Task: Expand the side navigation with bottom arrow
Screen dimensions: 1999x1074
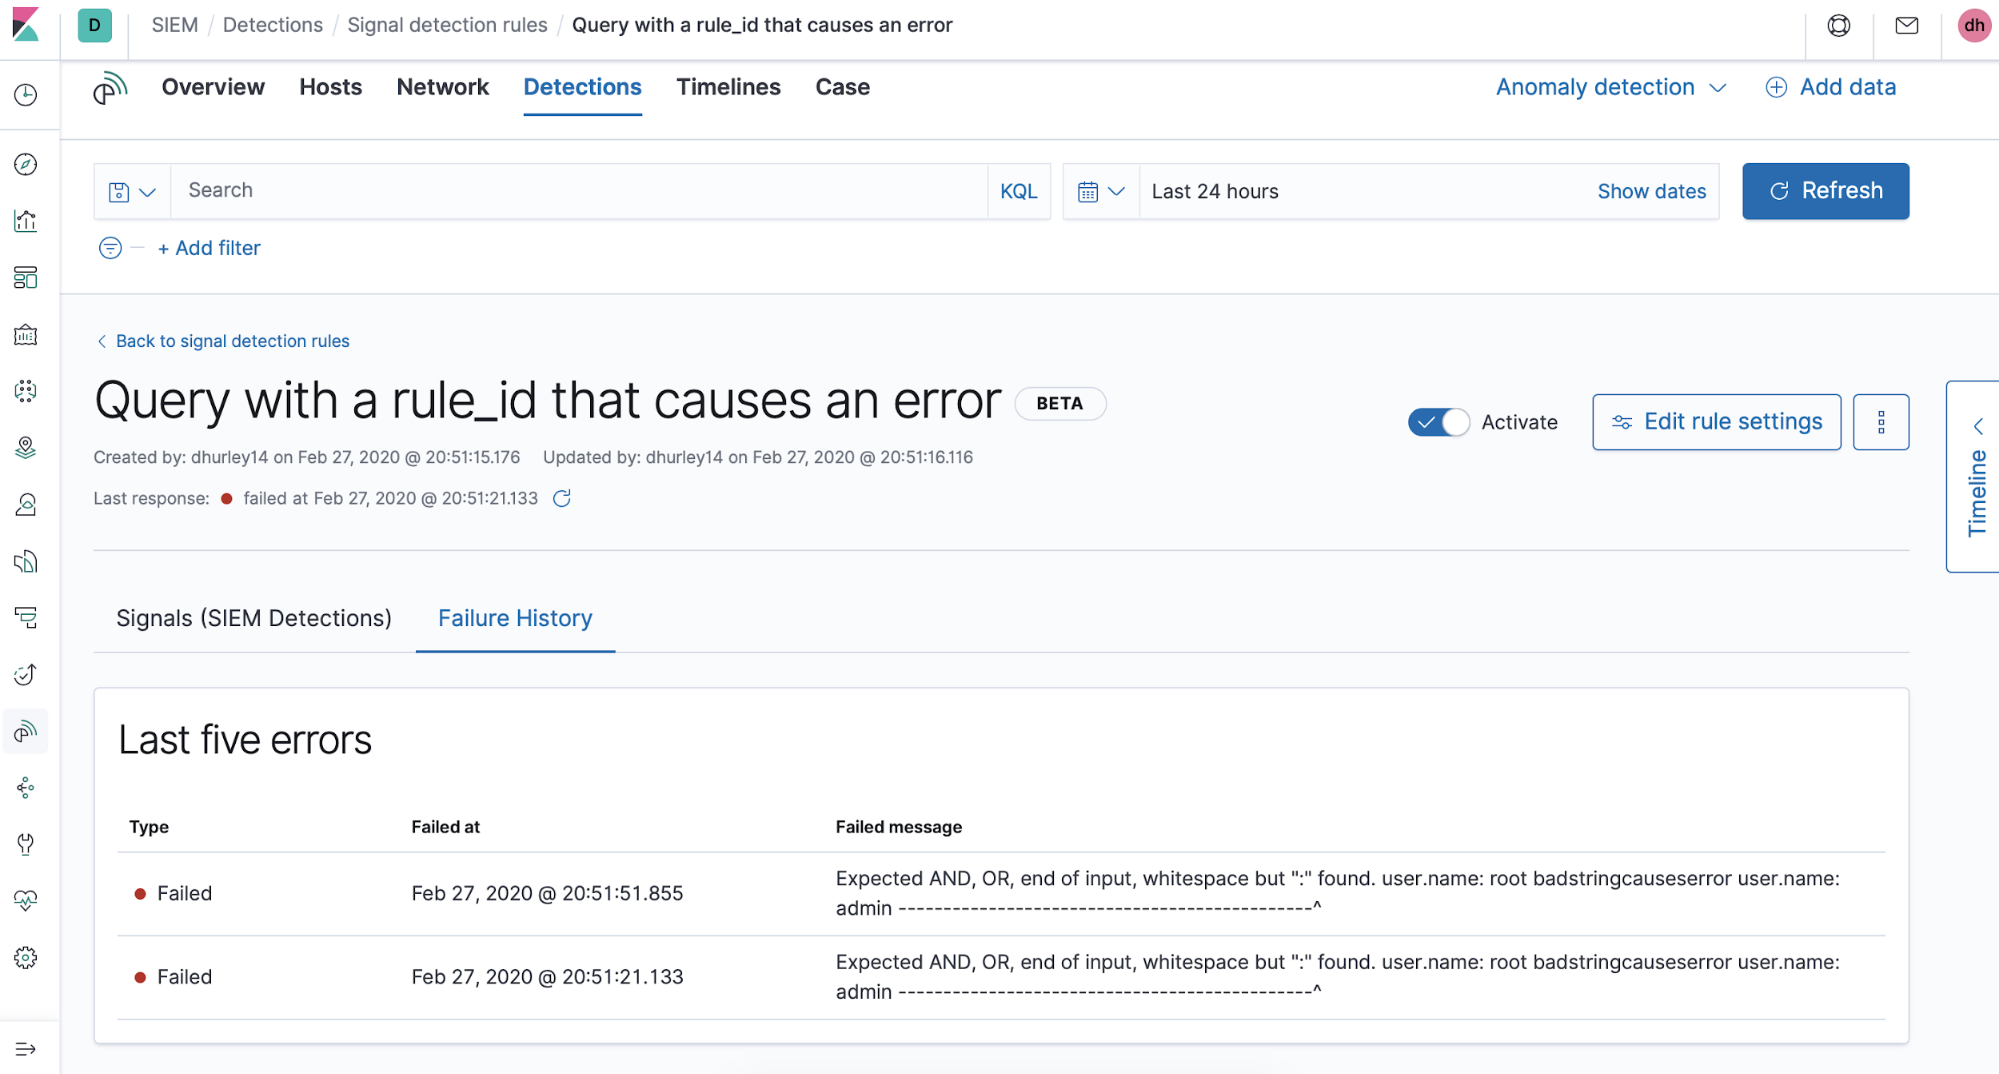Action: coord(26,1049)
